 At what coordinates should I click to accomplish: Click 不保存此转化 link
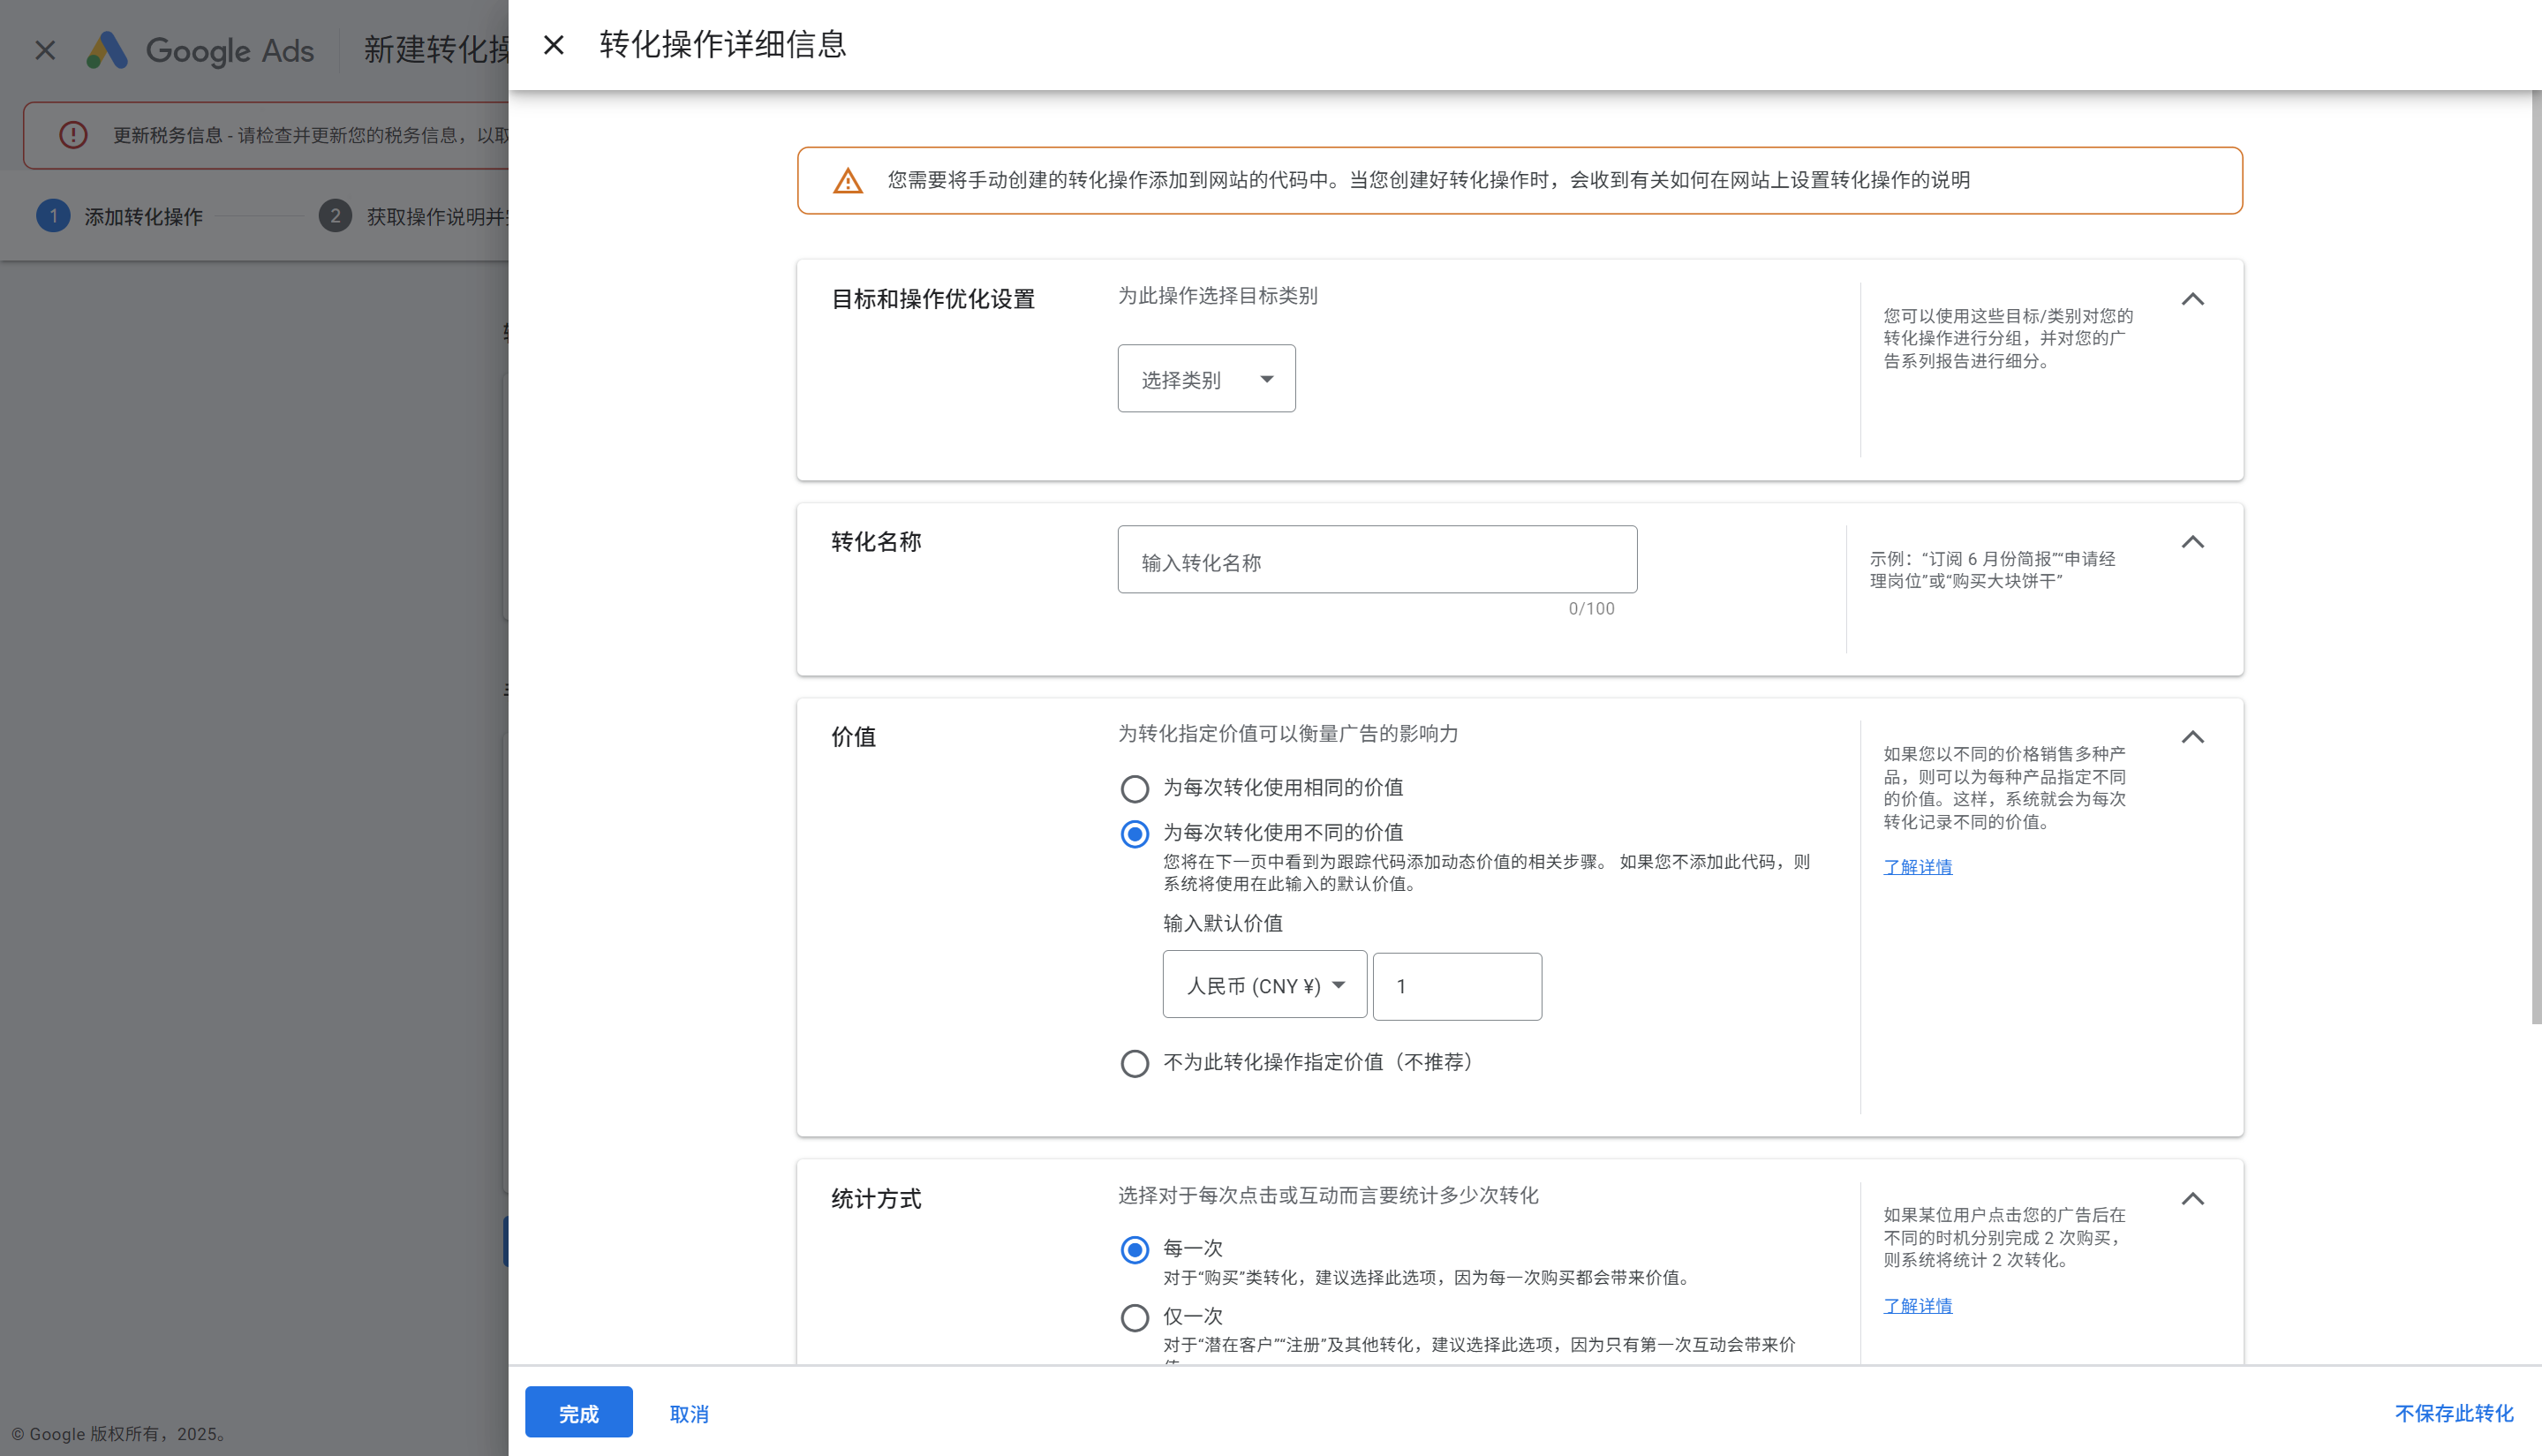tap(2453, 1412)
